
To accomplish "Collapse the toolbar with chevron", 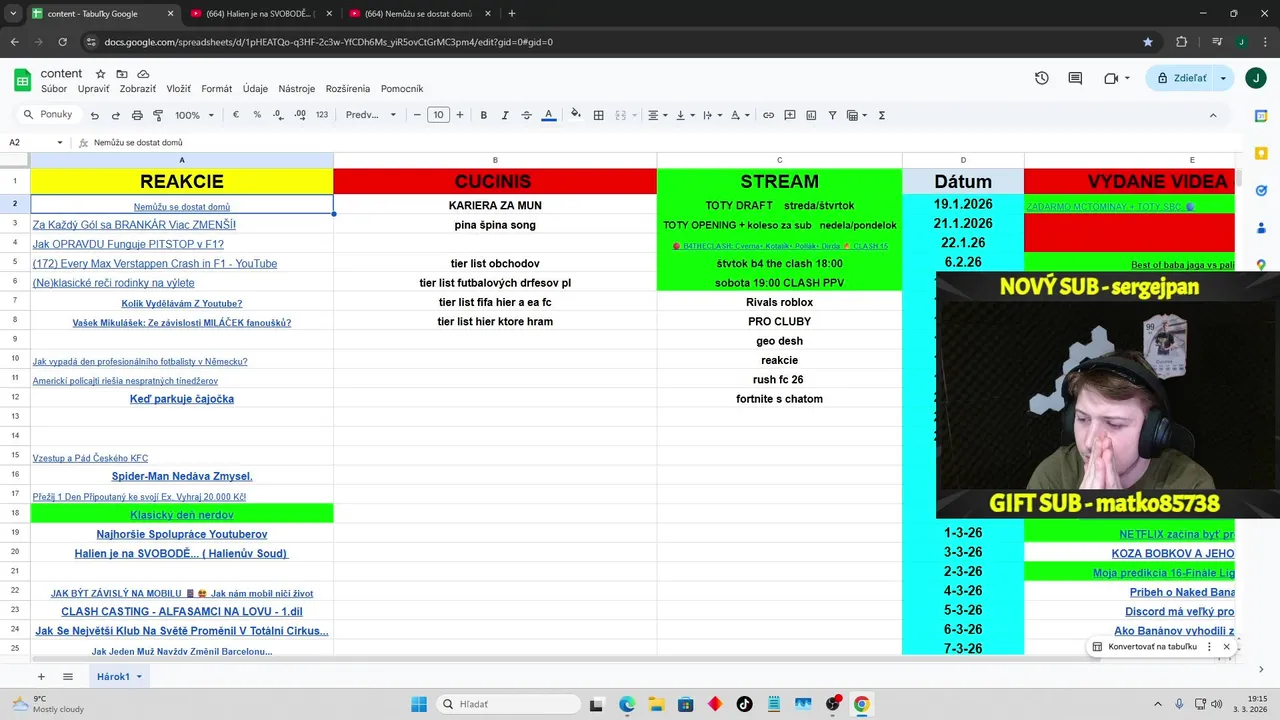I will coord(1213,115).
